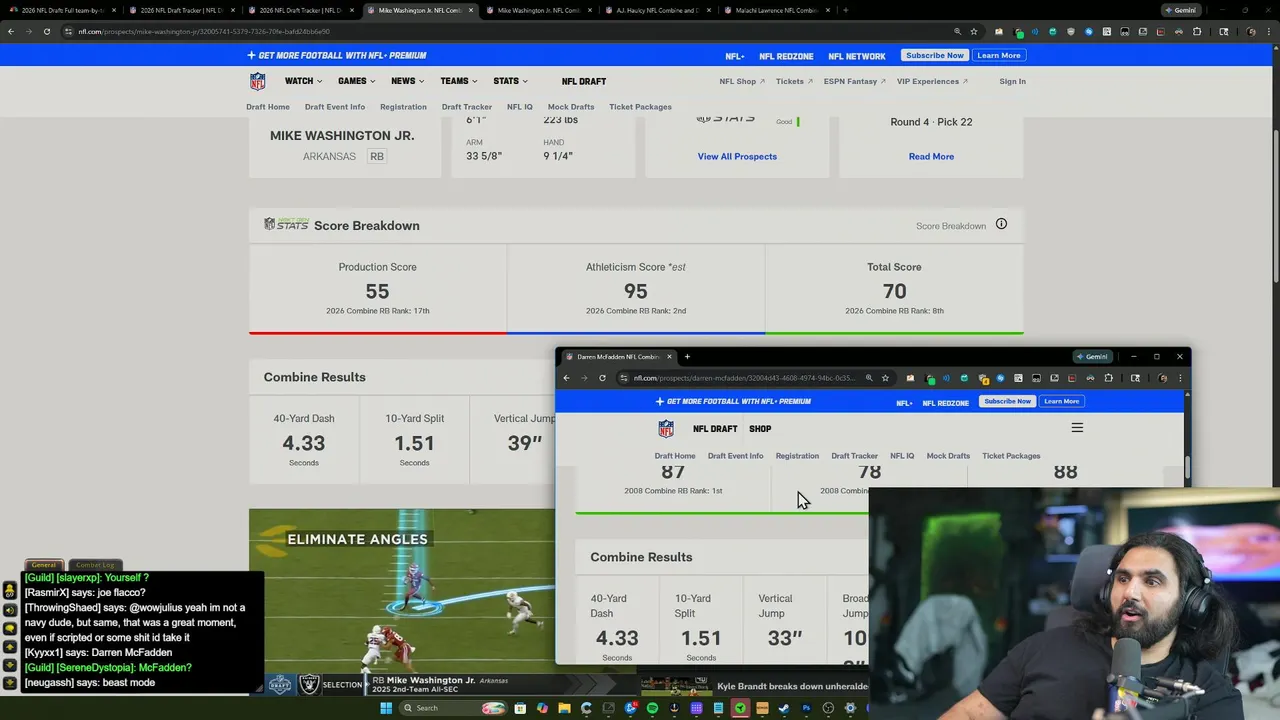Open the Tickets external link

pos(794,81)
